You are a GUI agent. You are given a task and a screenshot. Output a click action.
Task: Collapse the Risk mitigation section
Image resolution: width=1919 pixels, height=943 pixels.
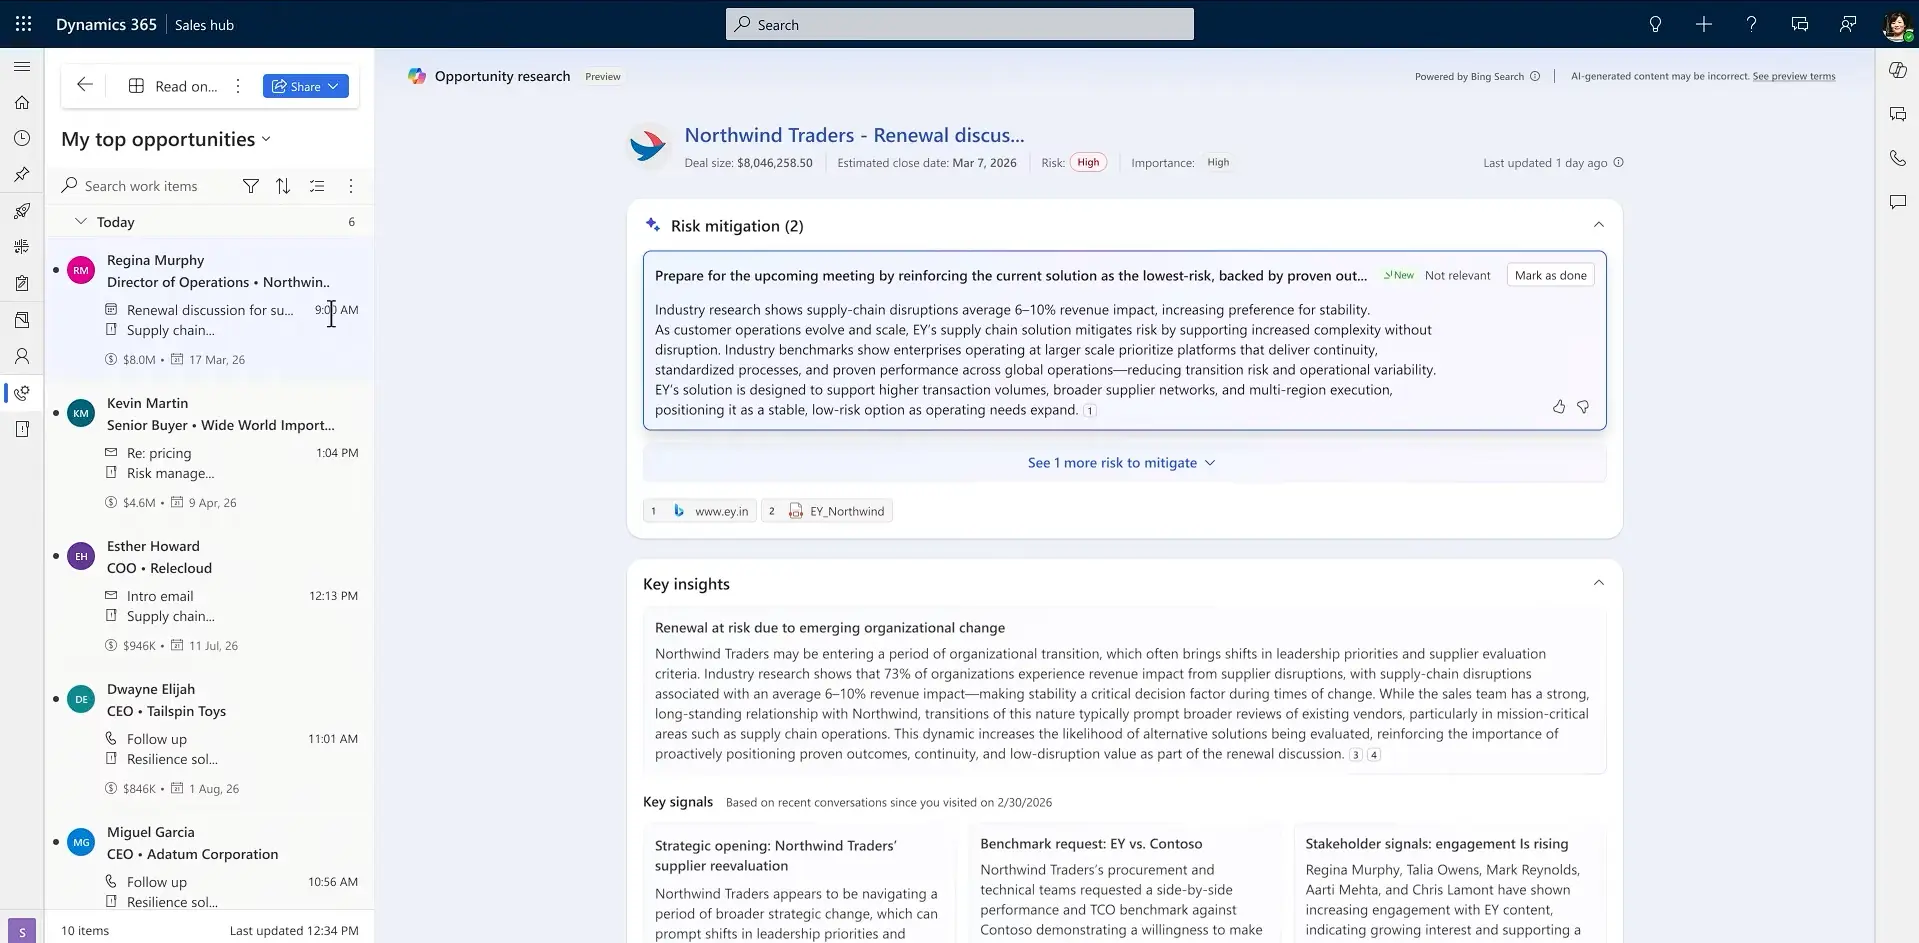[x=1598, y=225]
